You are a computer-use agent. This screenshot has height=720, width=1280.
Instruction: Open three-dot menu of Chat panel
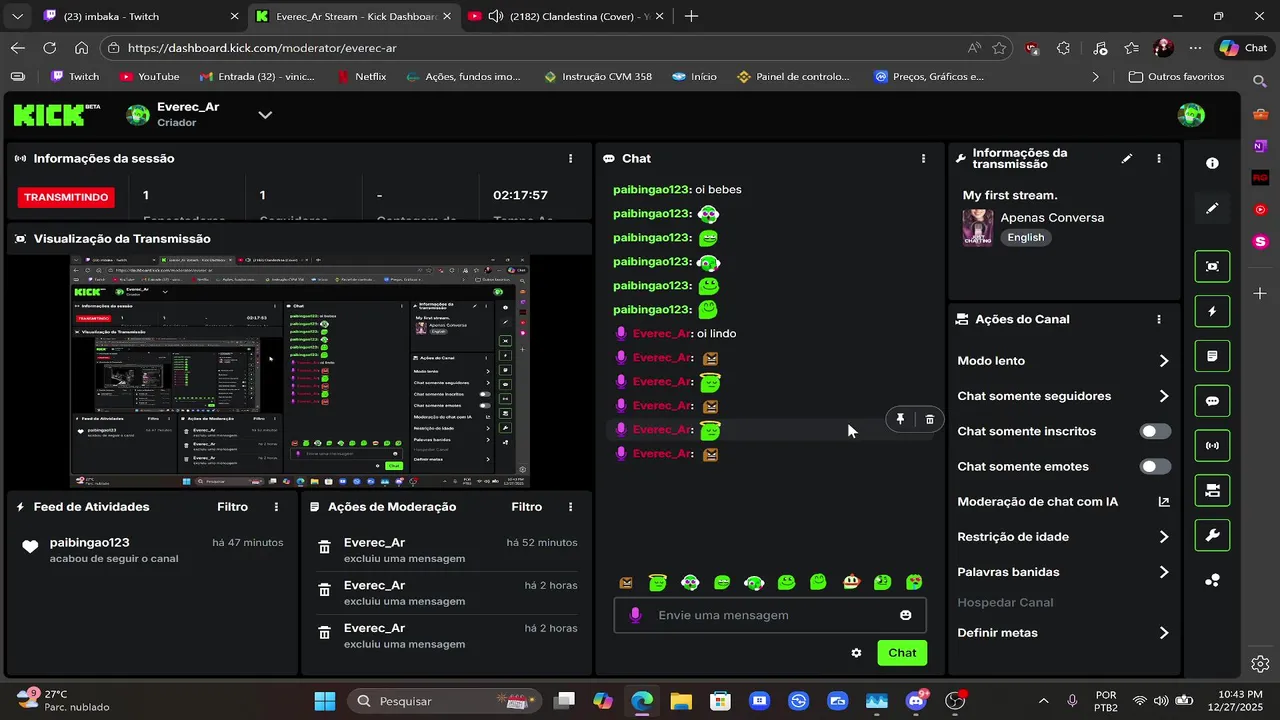[923, 158]
